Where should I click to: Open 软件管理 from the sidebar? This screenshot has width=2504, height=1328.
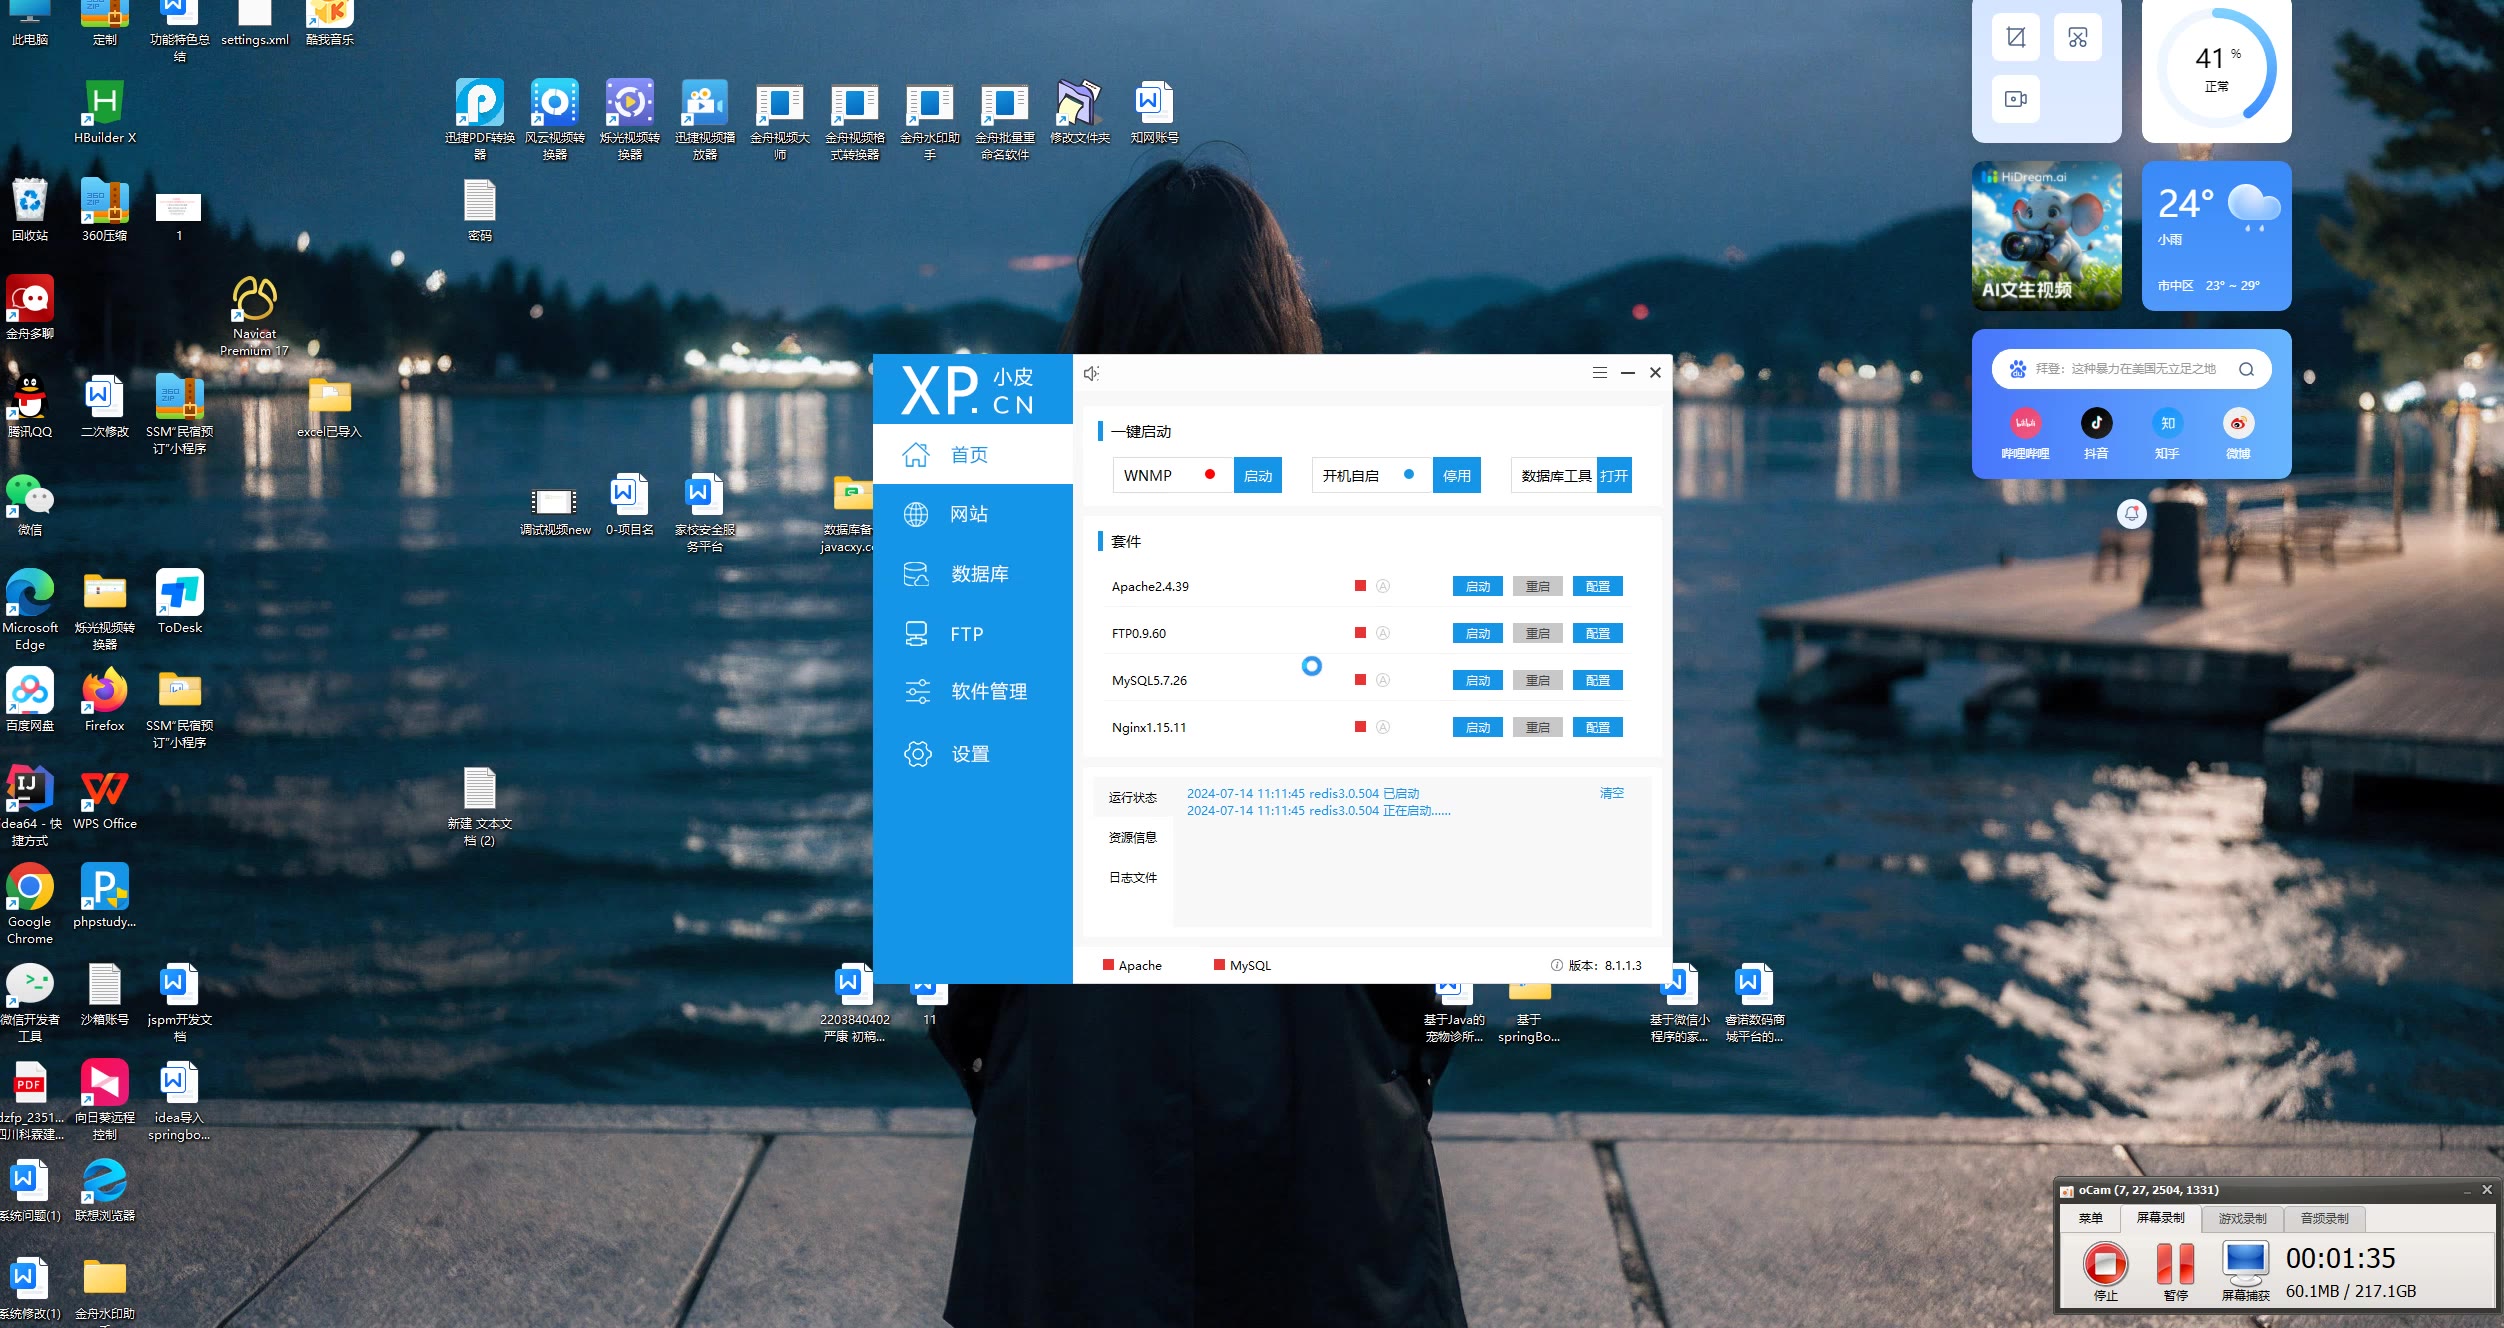pyautogui.click(x=988, y=692)
